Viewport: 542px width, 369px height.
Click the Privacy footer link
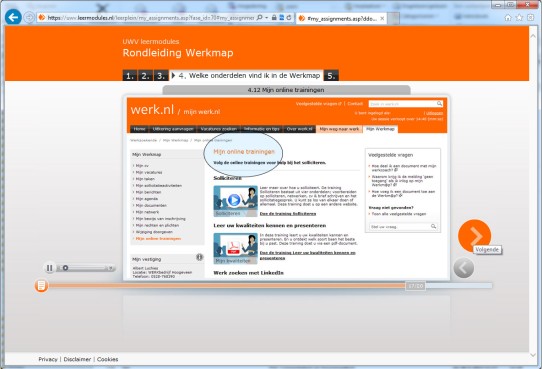[48, 359]
